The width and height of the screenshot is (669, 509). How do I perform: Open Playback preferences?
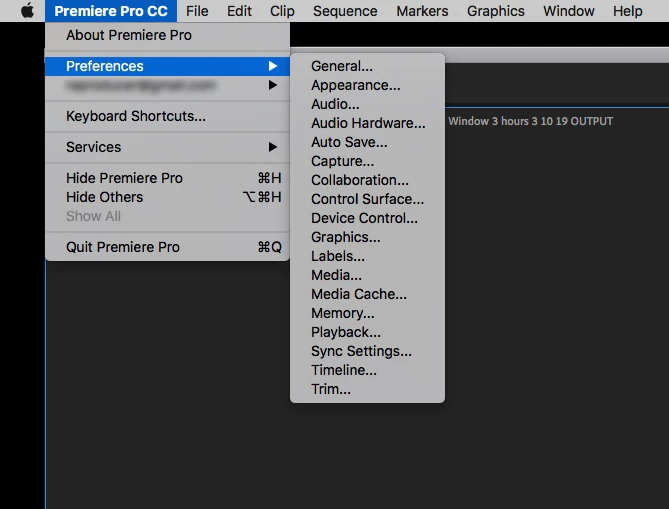tap(367, 332)
